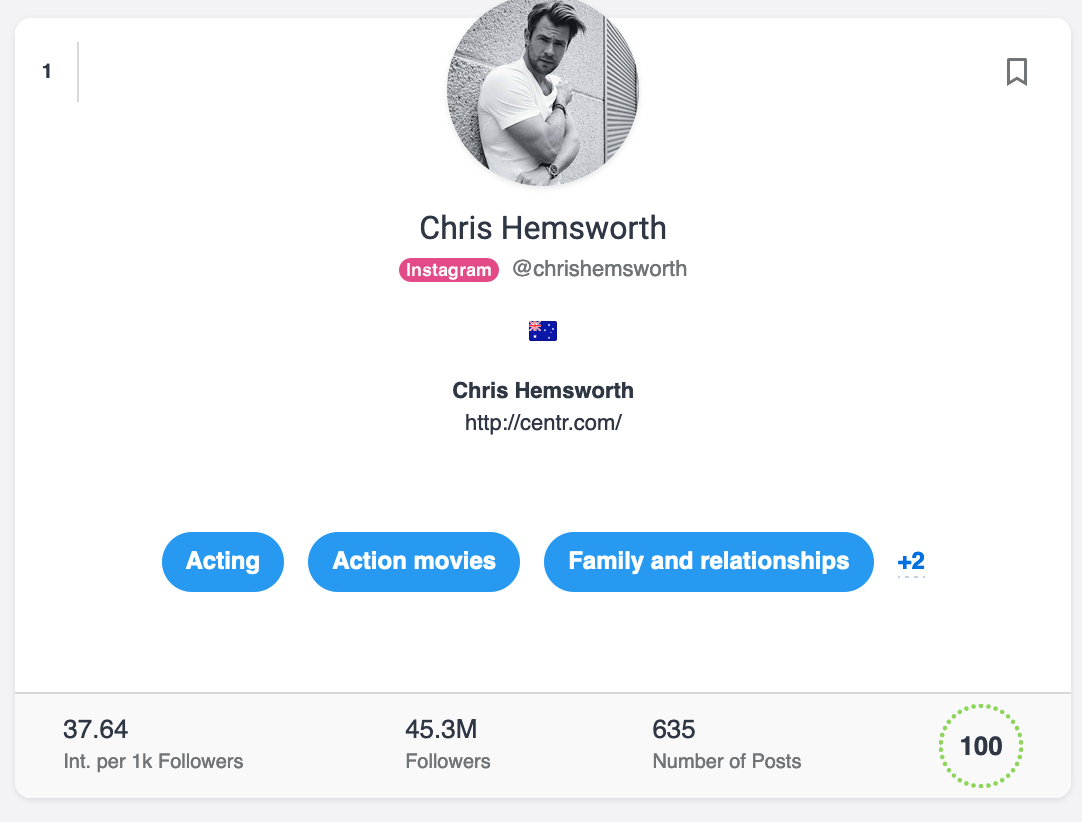Image resolution: width=1082 pixels, height=822 pixels.
Task: Open the large Chris Hemsworth name heading
Action: [x=542, y=228]
